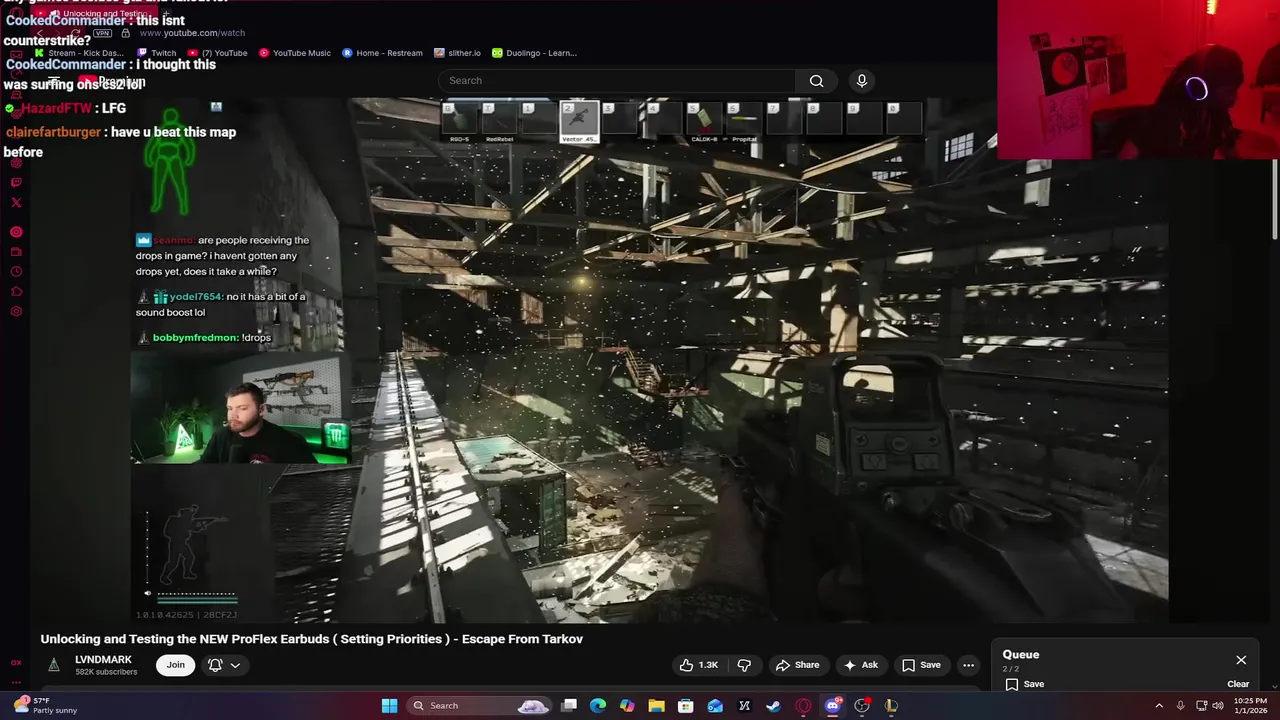
Task: Click the YouTube search magnifier button
Action: click(817, 81)
